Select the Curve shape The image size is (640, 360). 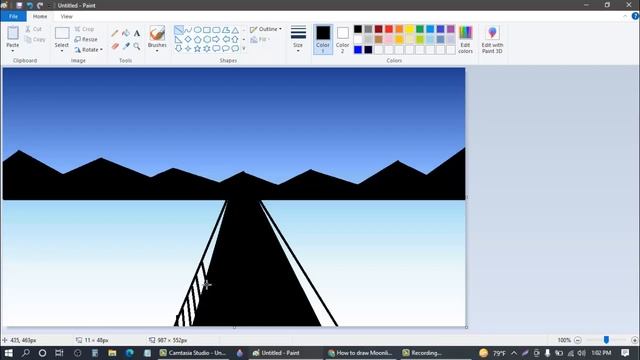[188, 30]
